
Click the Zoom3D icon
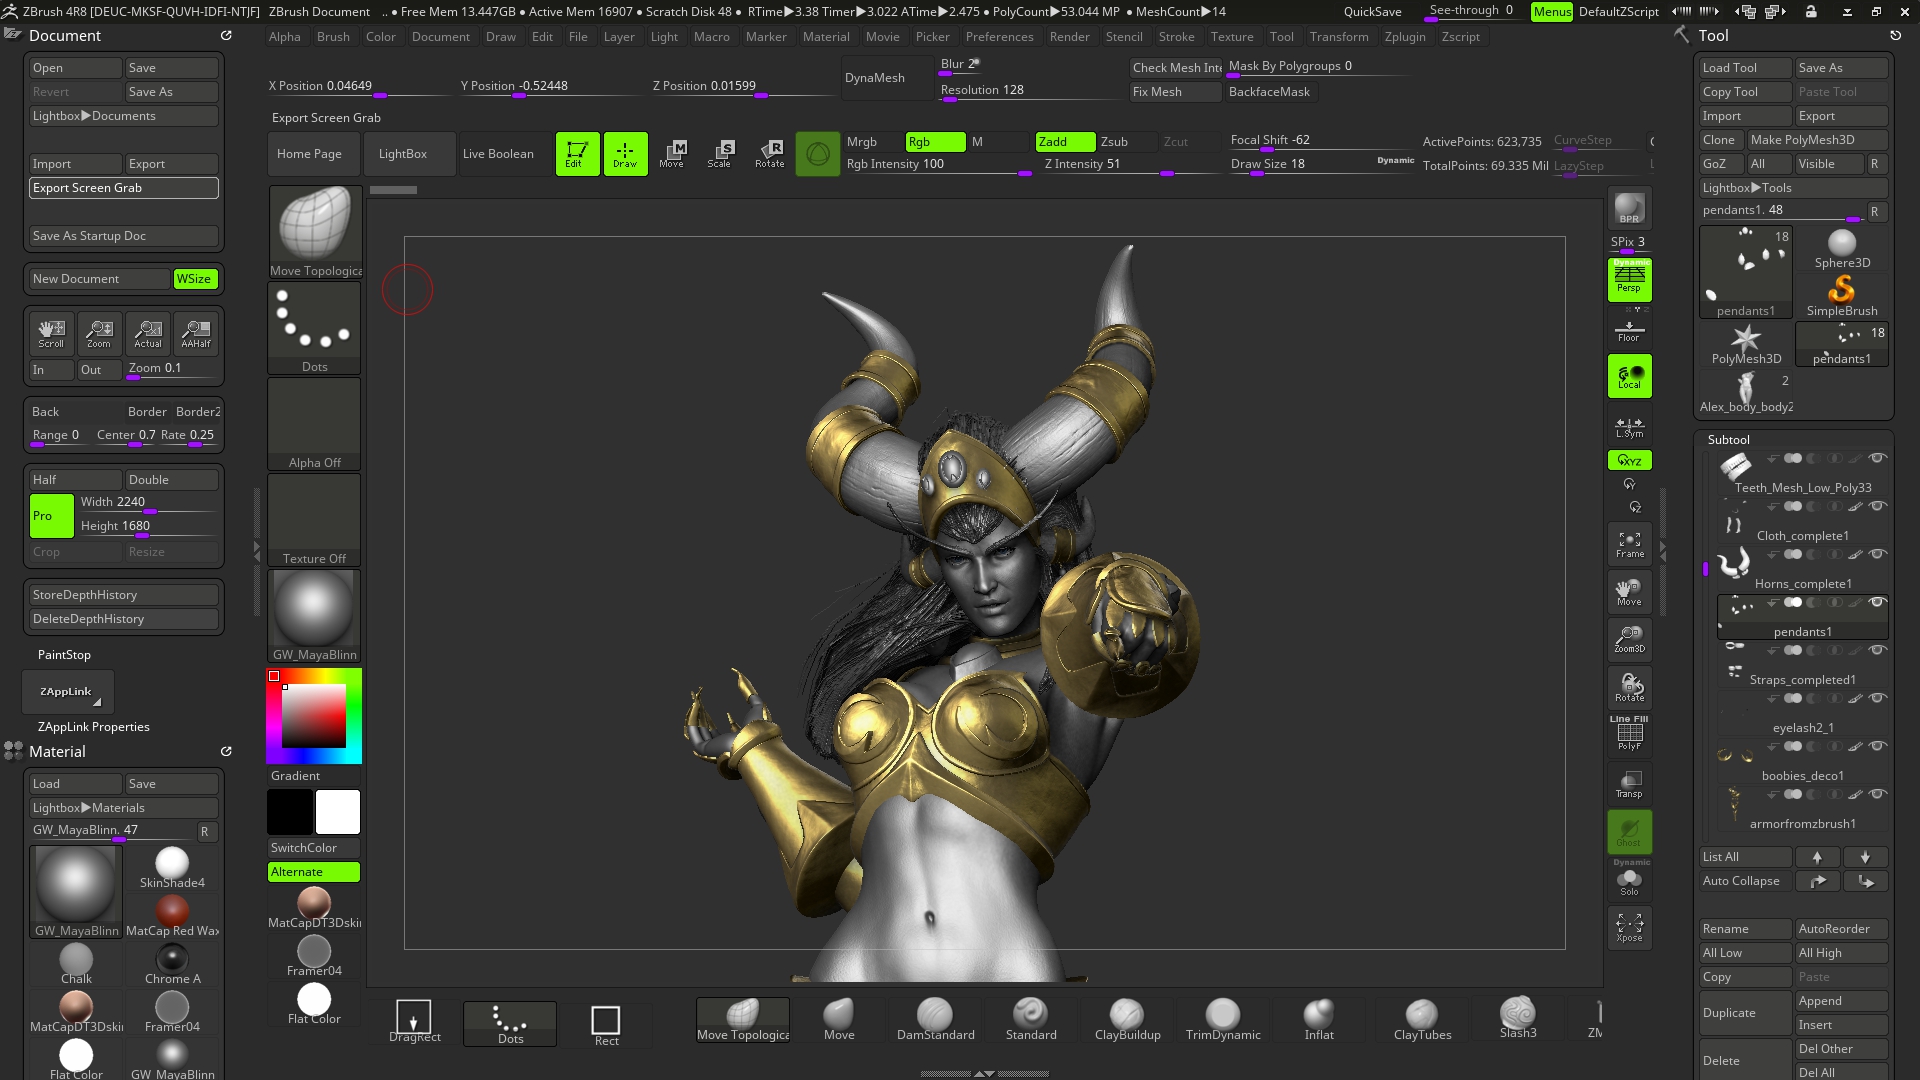(x=1629, y=640)
